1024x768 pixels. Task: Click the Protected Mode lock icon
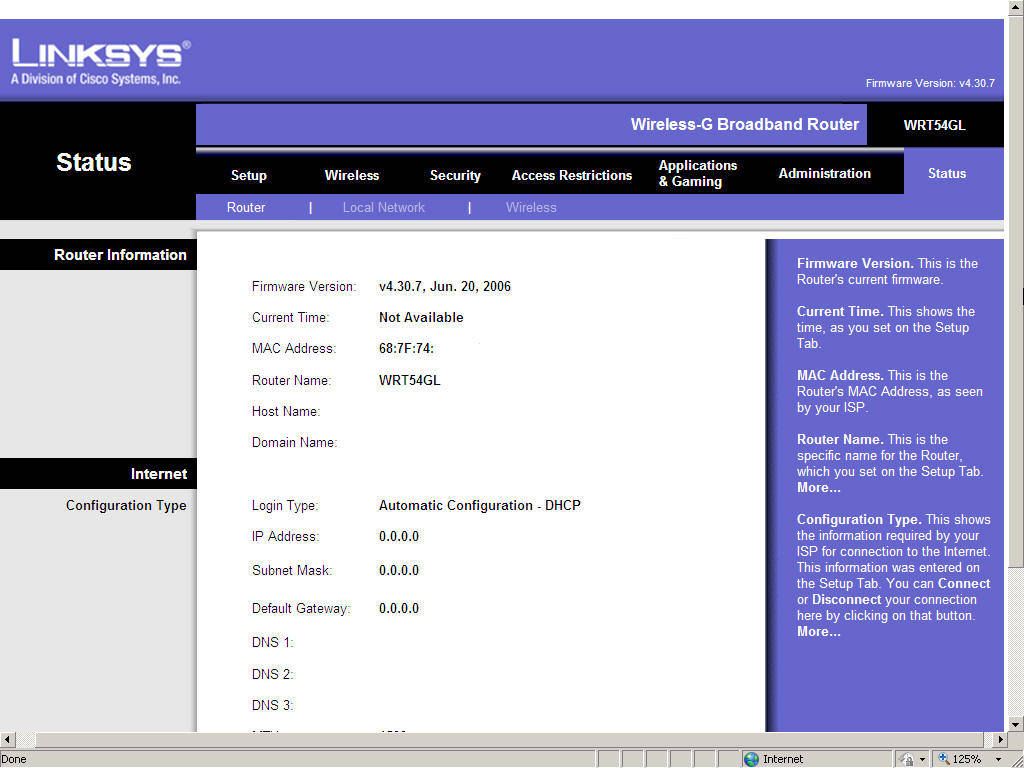pos(906,759)
